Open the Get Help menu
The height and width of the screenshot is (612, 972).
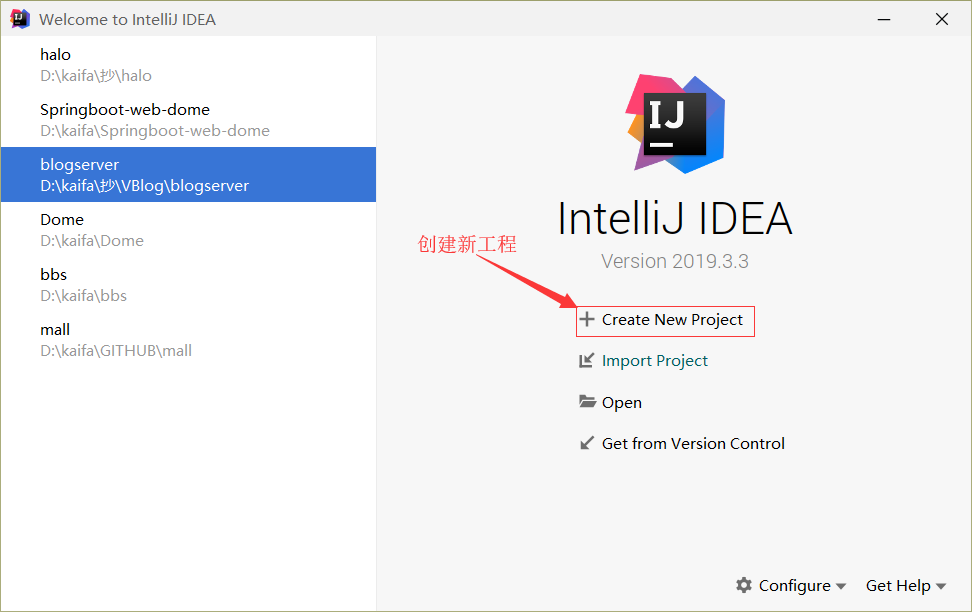click(x=898, y=585)
